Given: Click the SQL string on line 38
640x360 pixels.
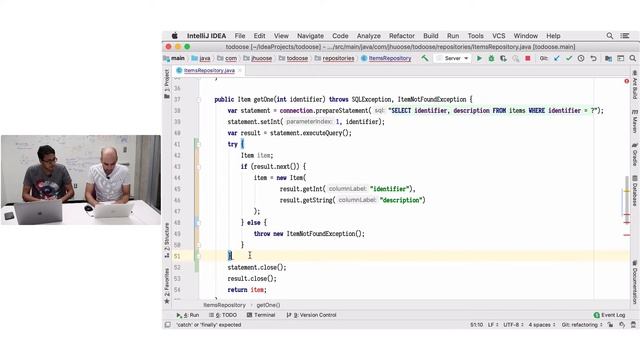Looking at the screenshot, I should point(494,111).
